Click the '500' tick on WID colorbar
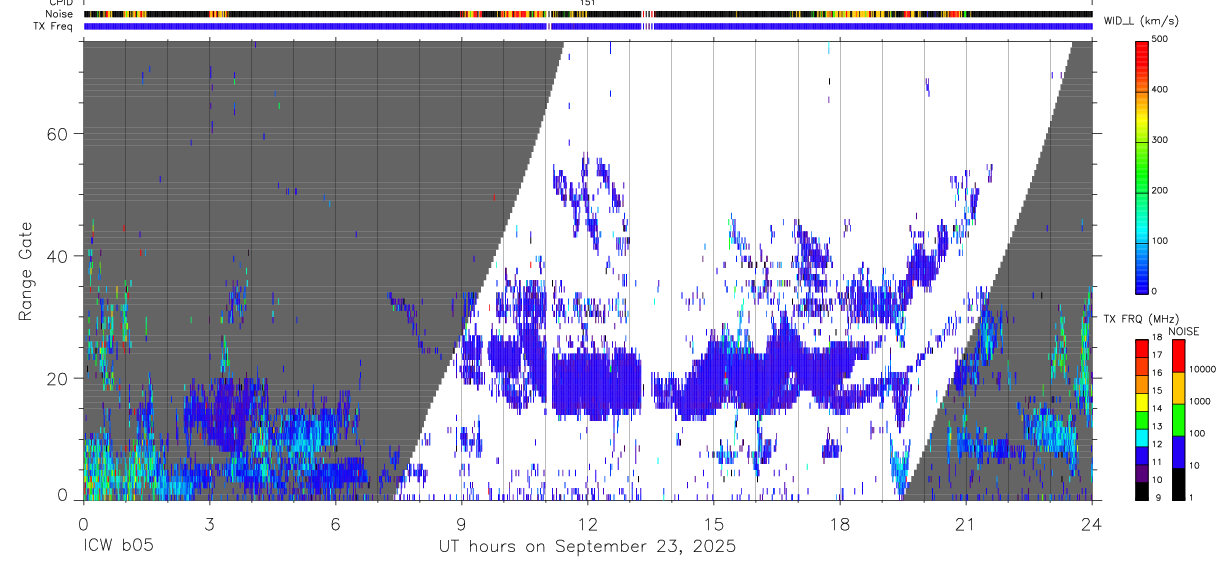The height and width of the screenshot is (567, 1228). (1160, 39)
